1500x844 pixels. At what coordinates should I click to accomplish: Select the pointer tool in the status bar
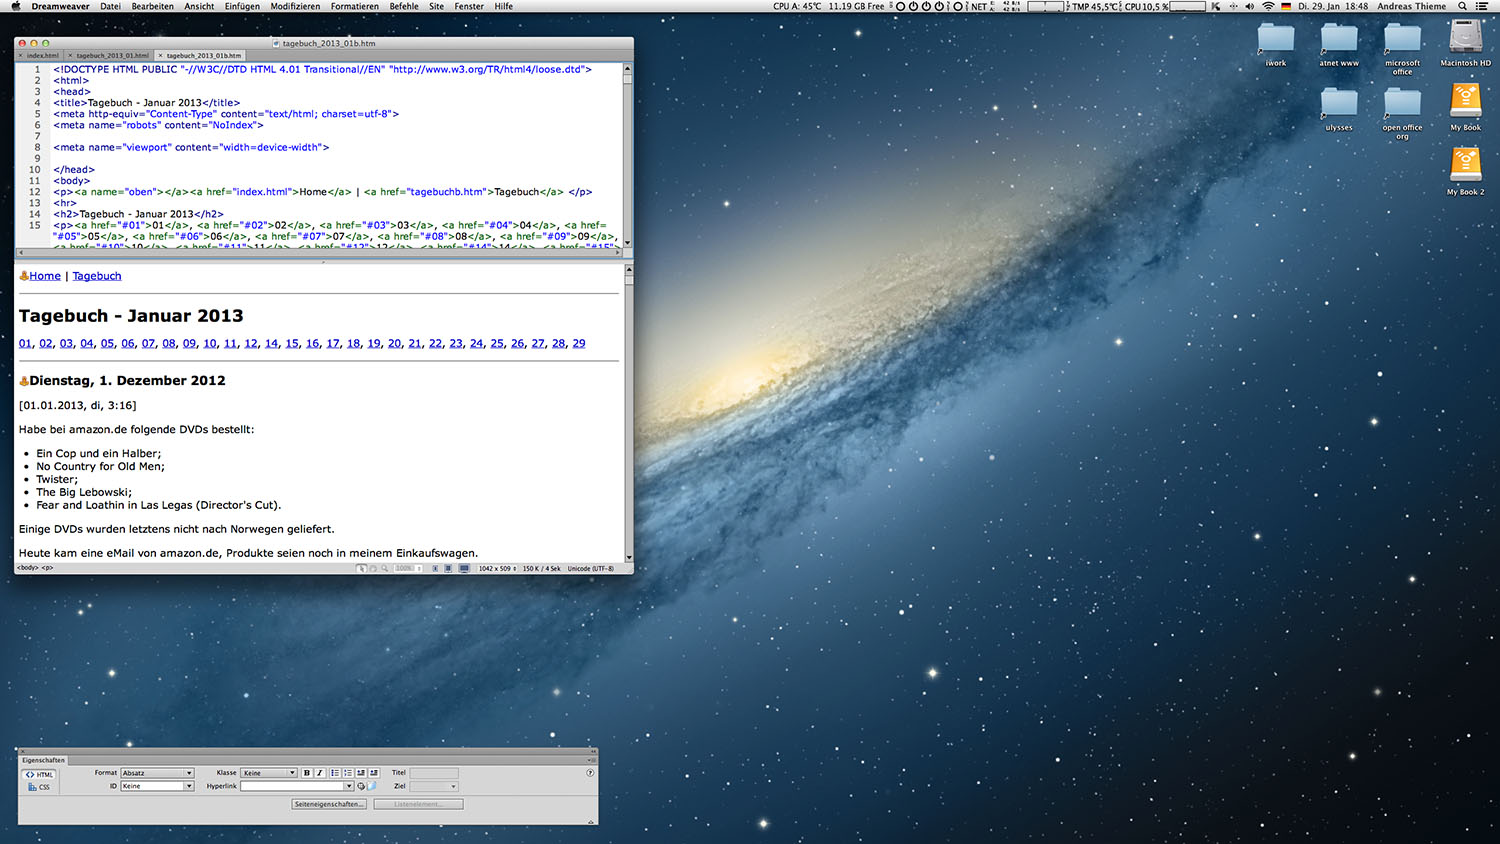[x=361, y=568]
